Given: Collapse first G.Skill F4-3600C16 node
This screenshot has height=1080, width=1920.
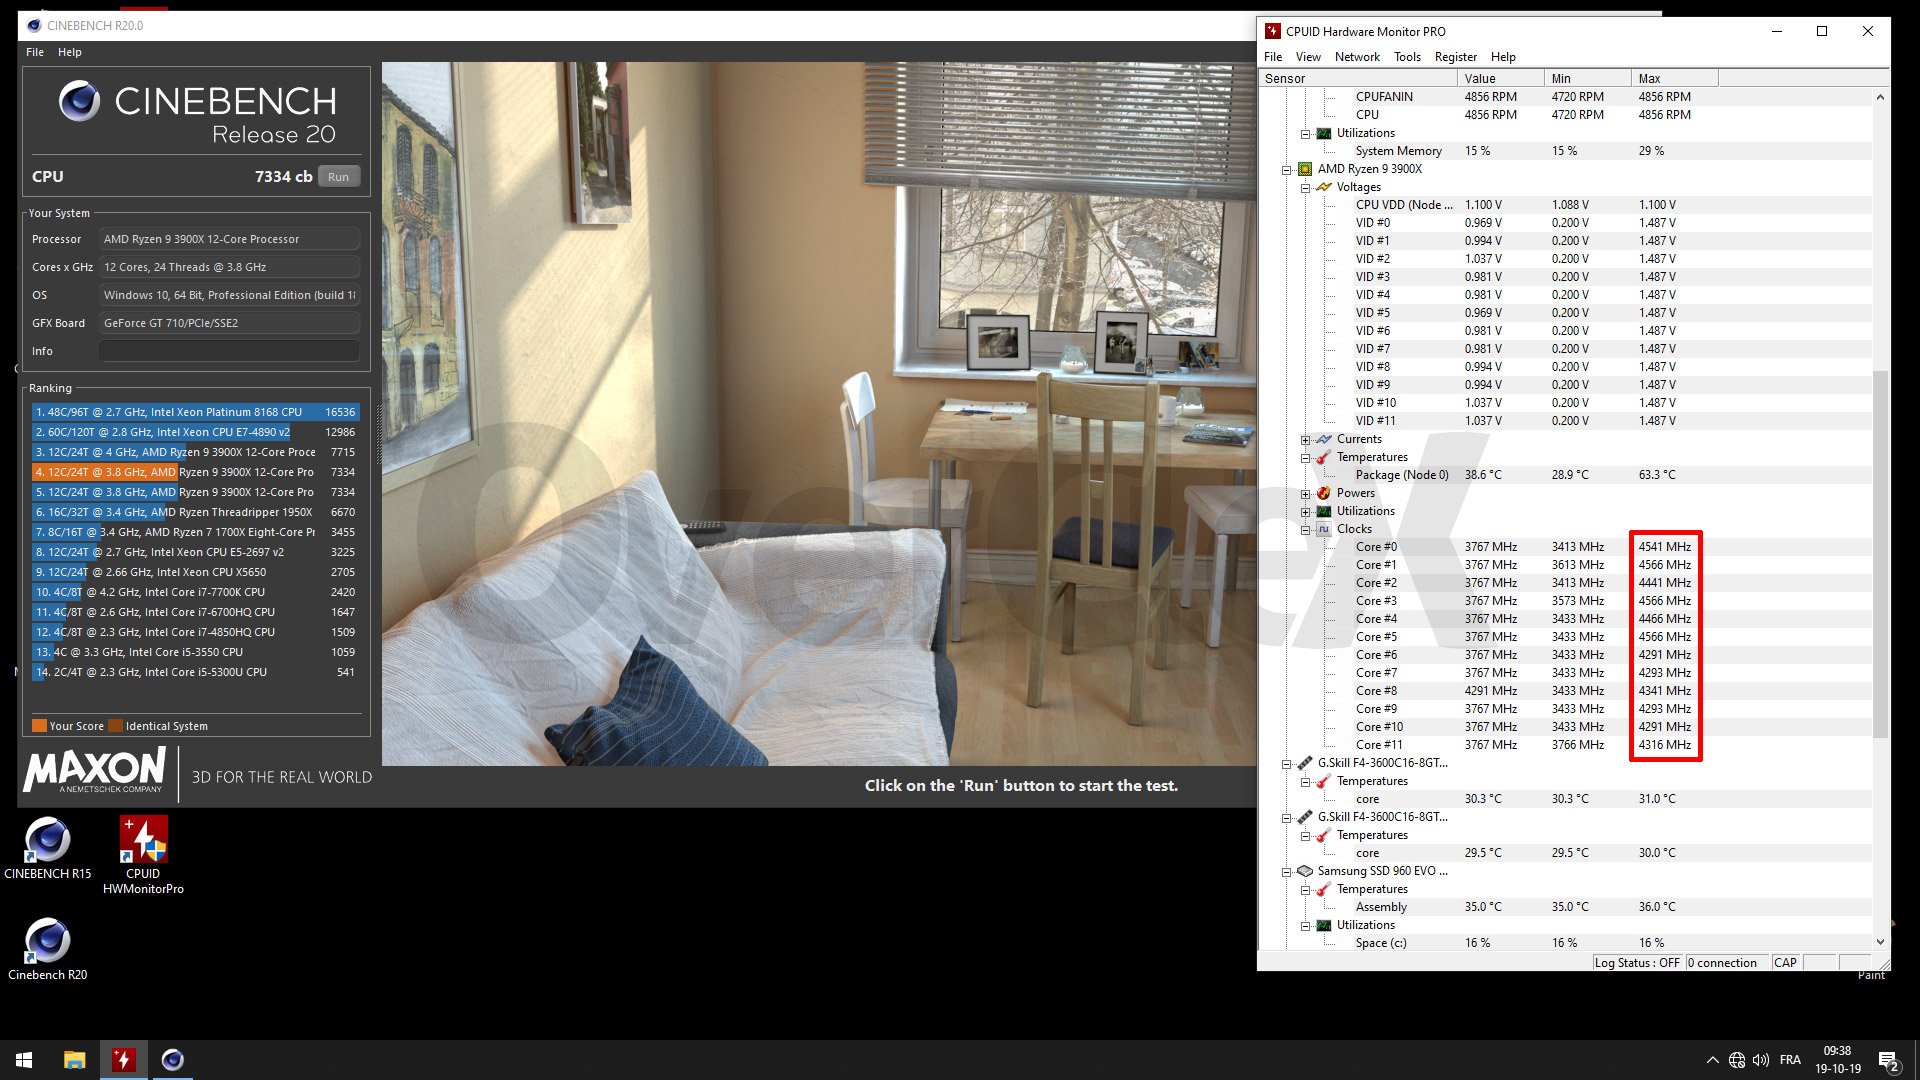Looking at the screenshot, I should click(x=1287, y=764).
